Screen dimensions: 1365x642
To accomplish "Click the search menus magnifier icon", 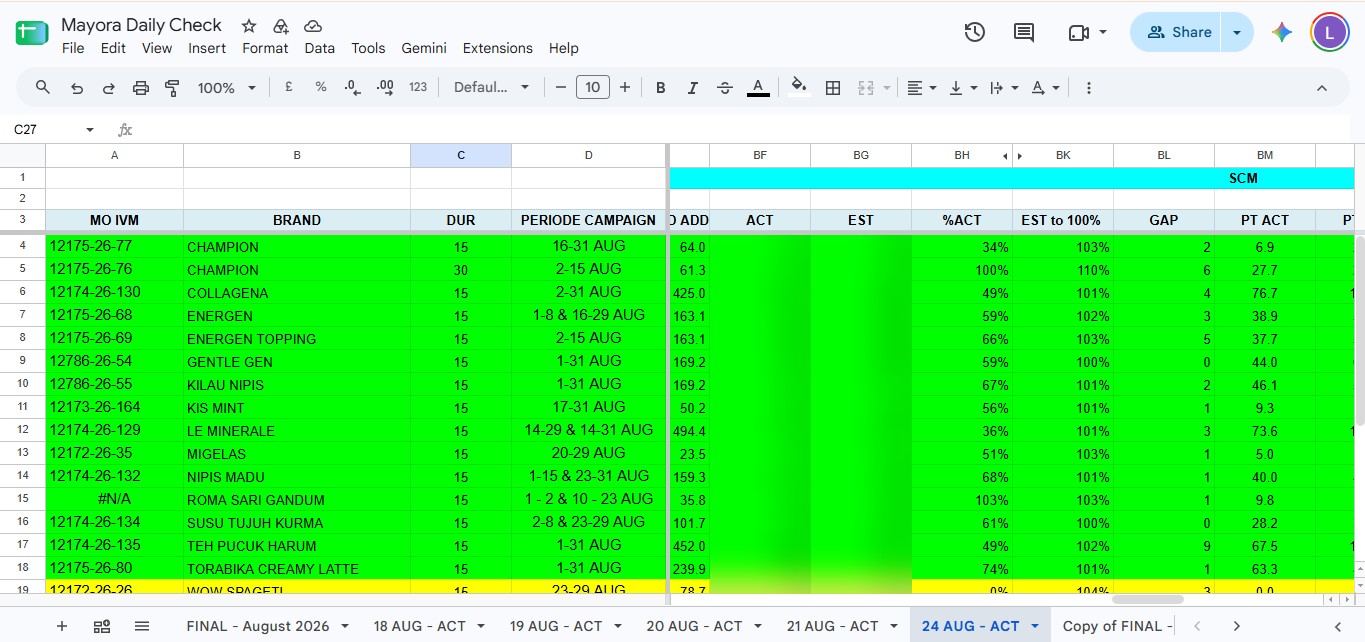I will pos(43,88).
